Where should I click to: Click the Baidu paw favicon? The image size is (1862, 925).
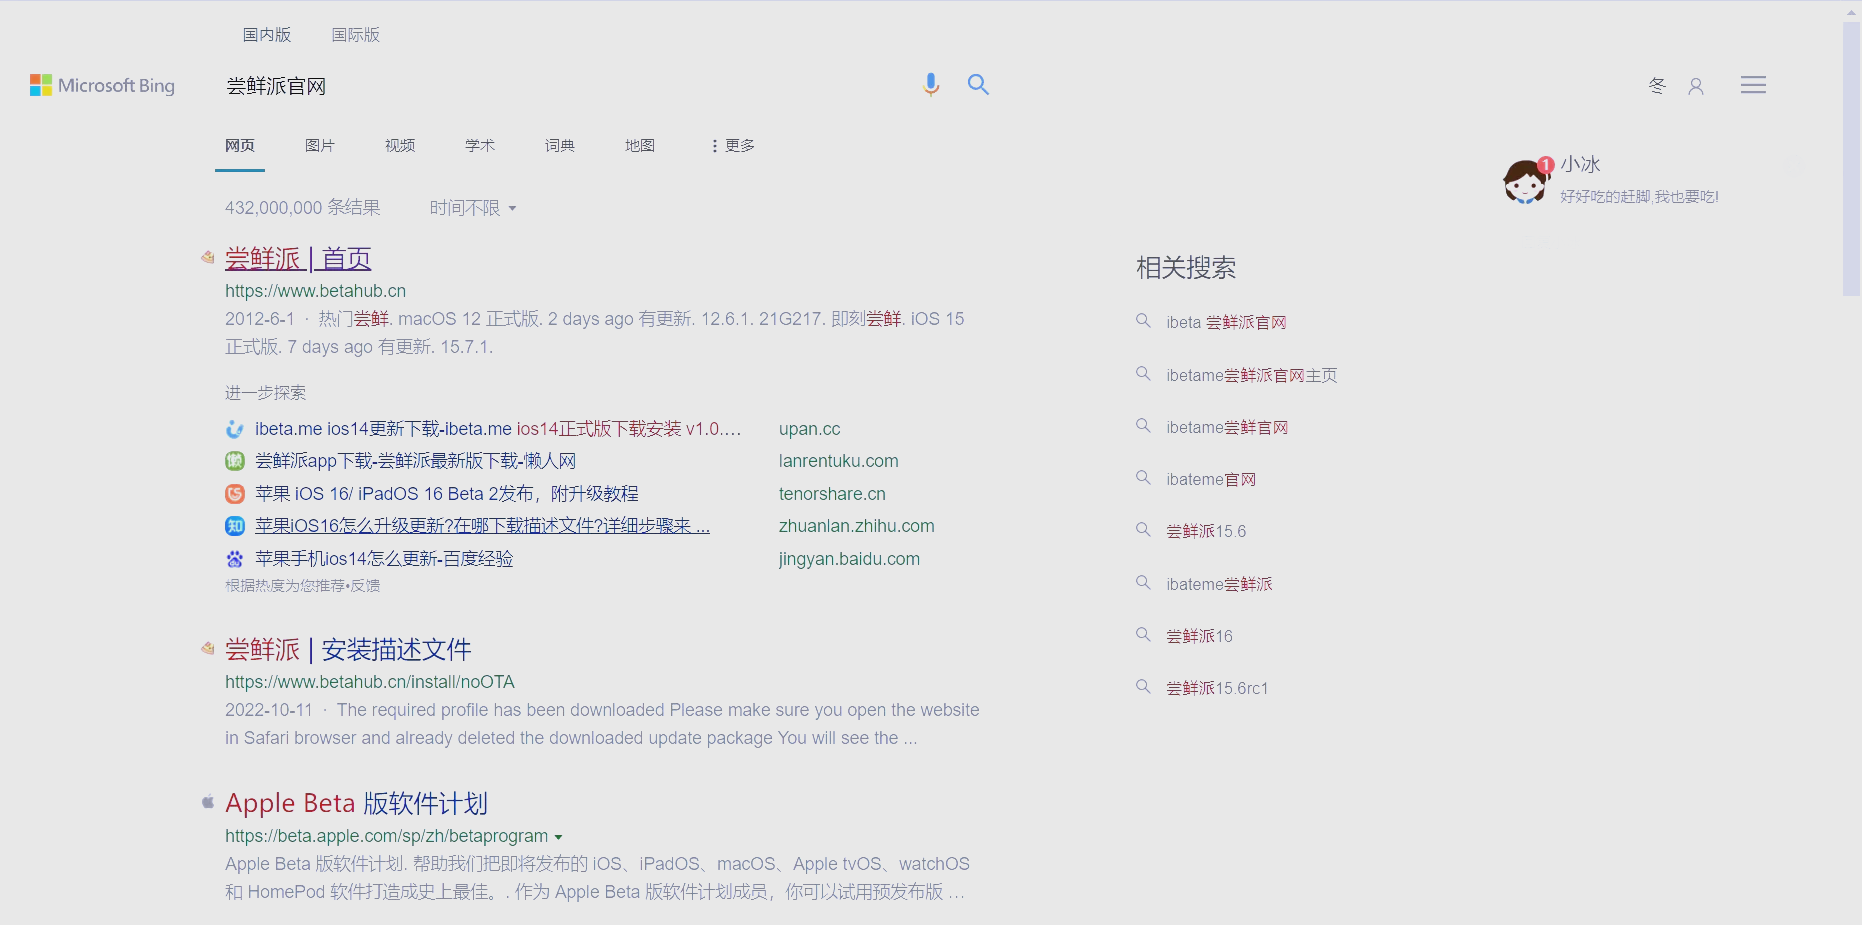tap(235, 559)
